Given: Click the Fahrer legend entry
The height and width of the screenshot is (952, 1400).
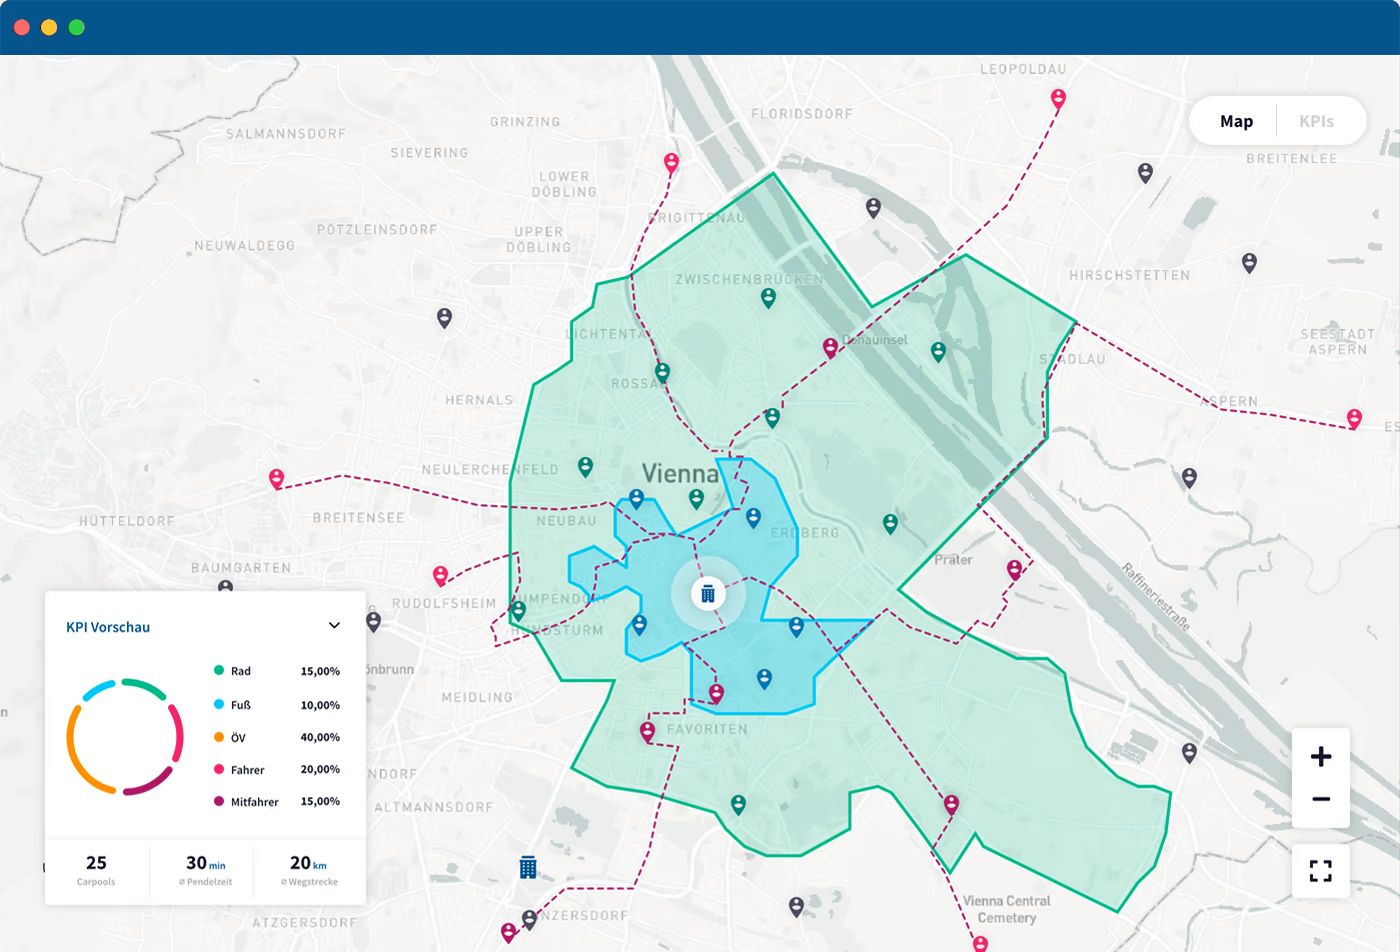Looking at the screenshot, I should click(277, 769).
